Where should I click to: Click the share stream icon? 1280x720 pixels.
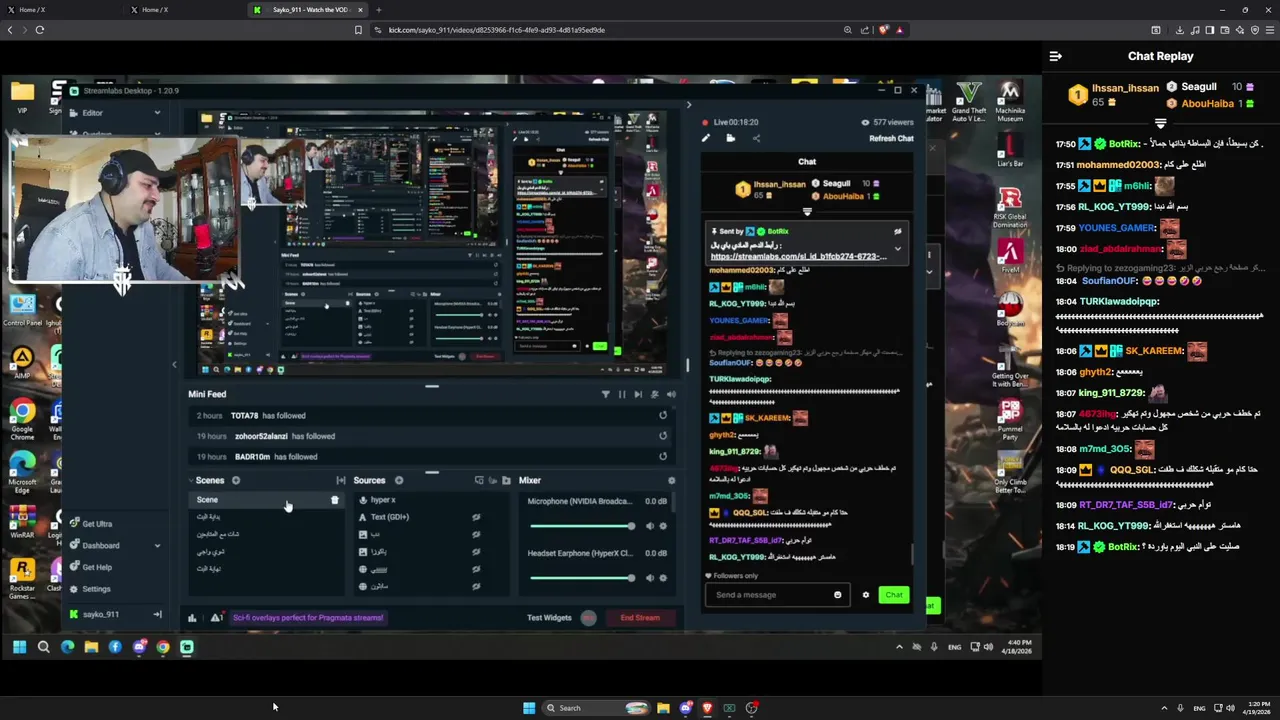click(755, 138)
